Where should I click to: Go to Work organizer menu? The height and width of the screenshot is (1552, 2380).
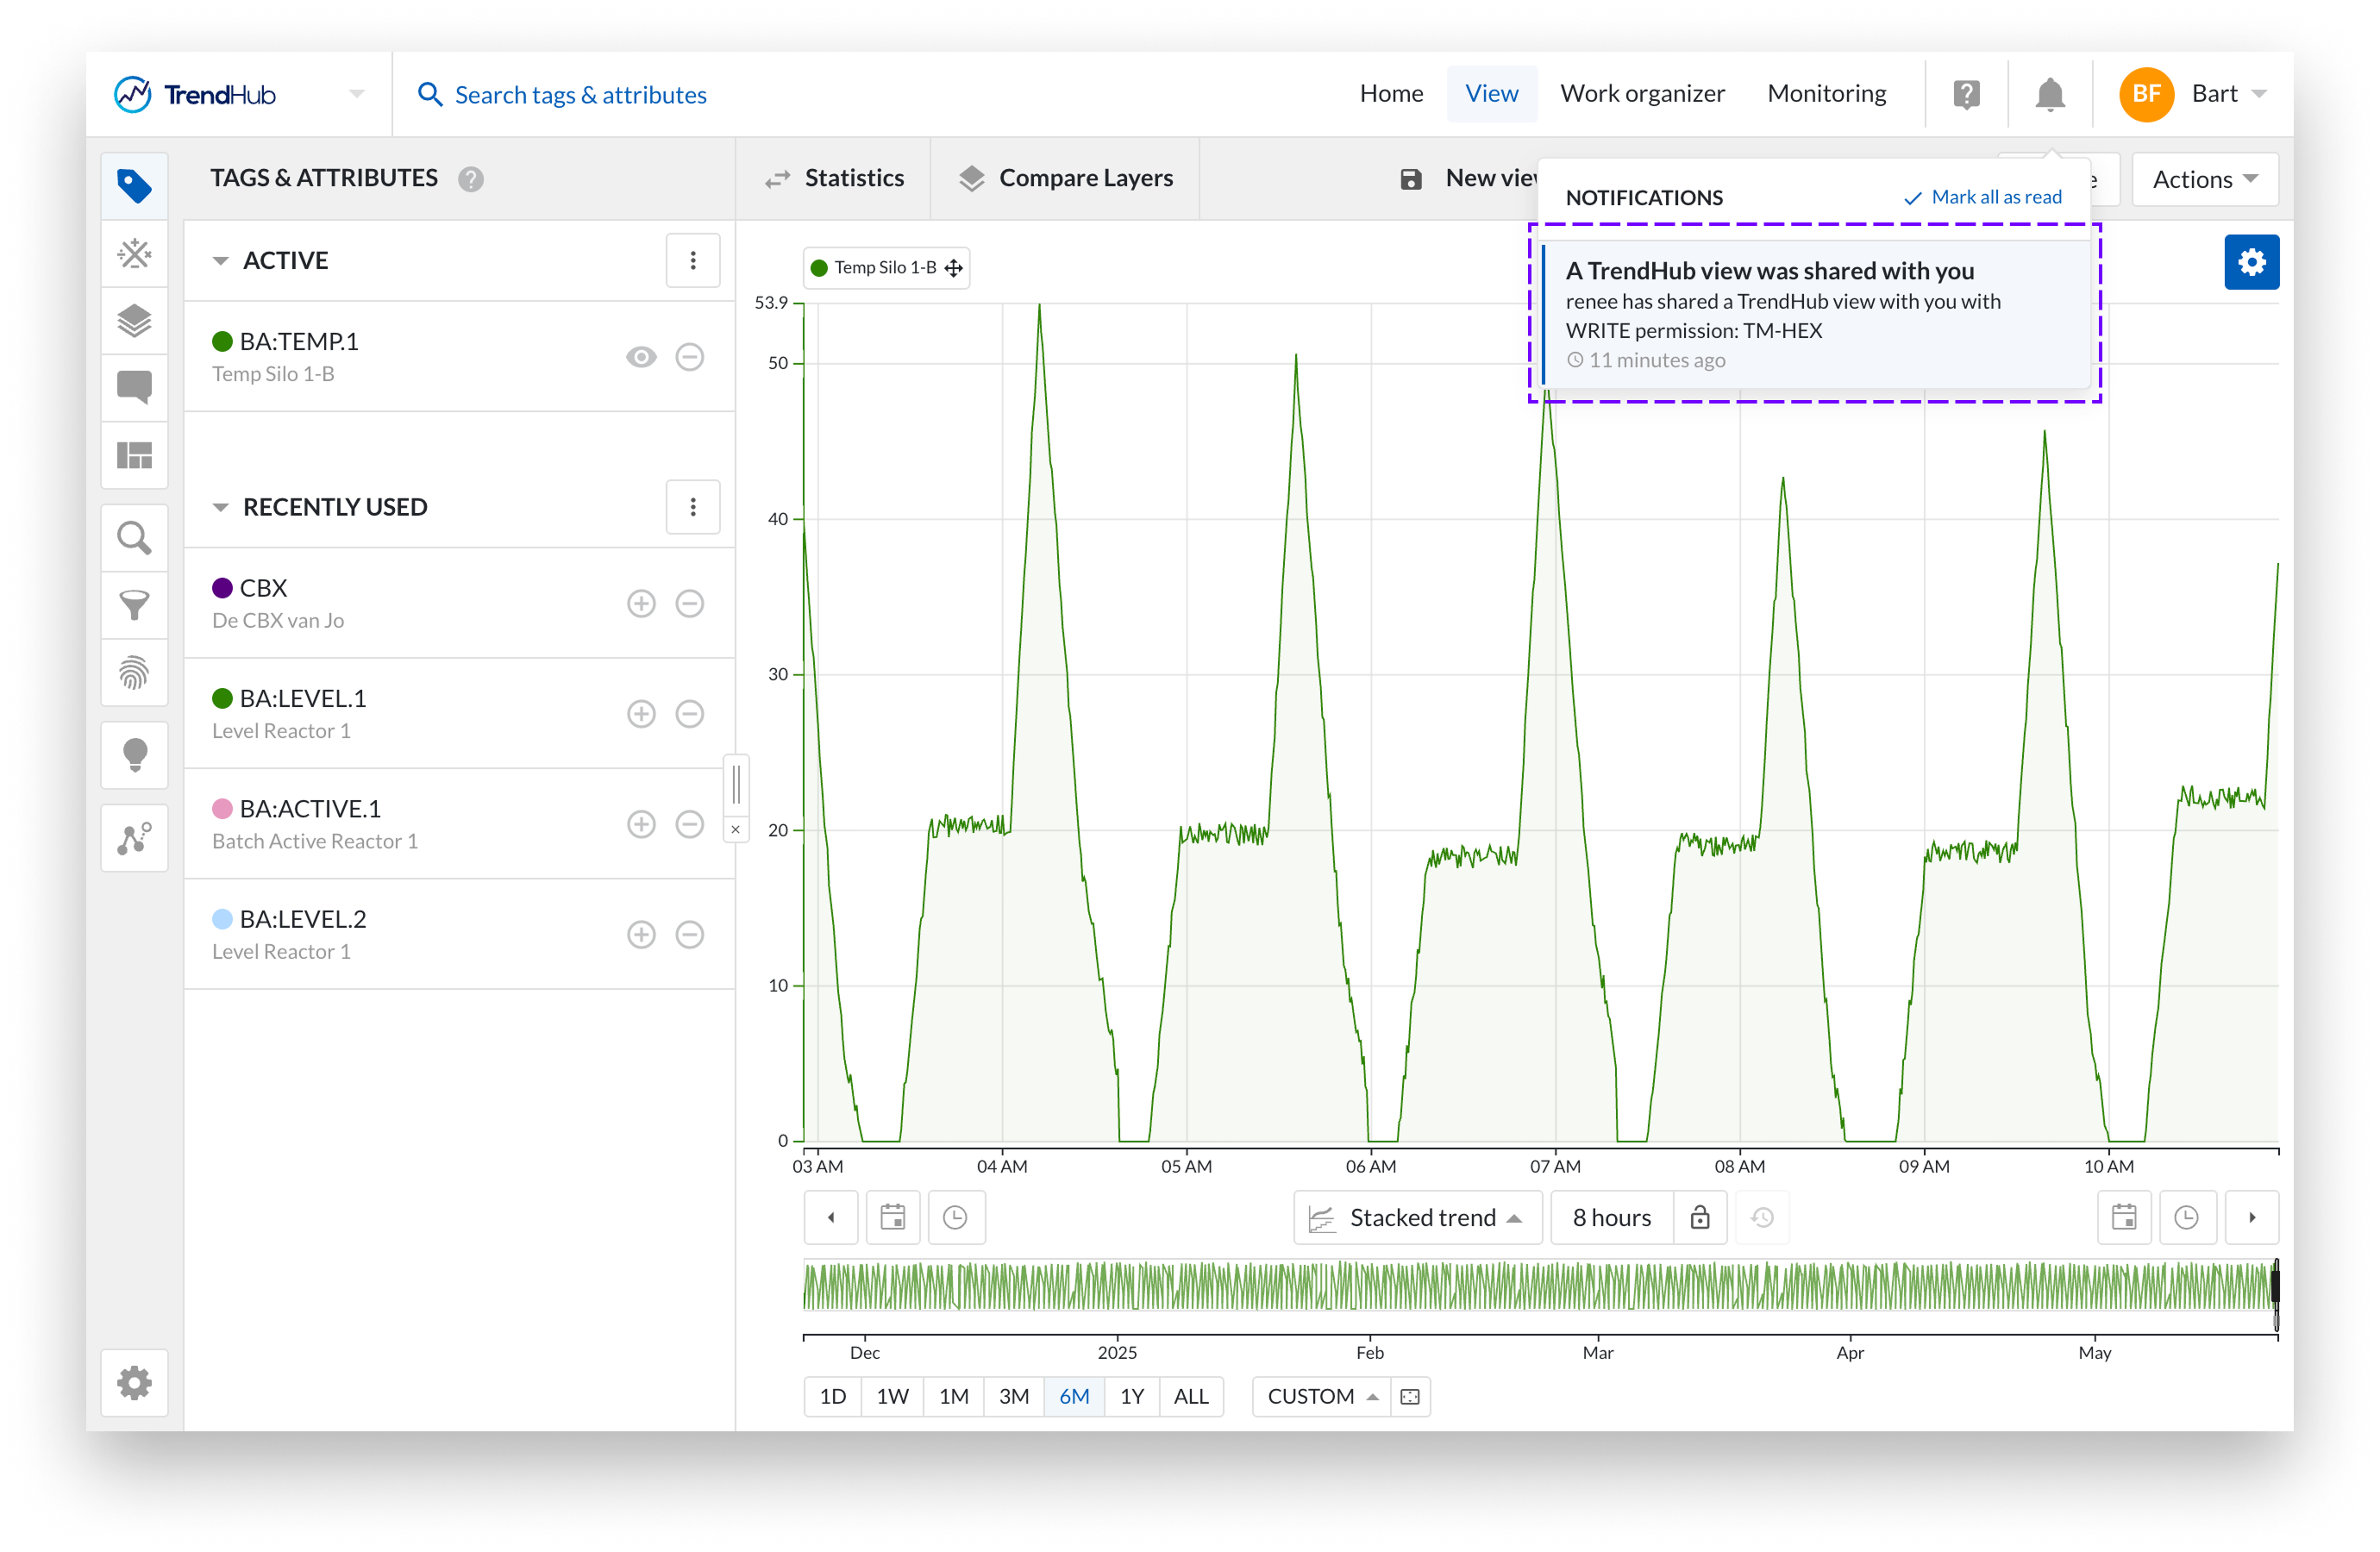point(1642,94)
